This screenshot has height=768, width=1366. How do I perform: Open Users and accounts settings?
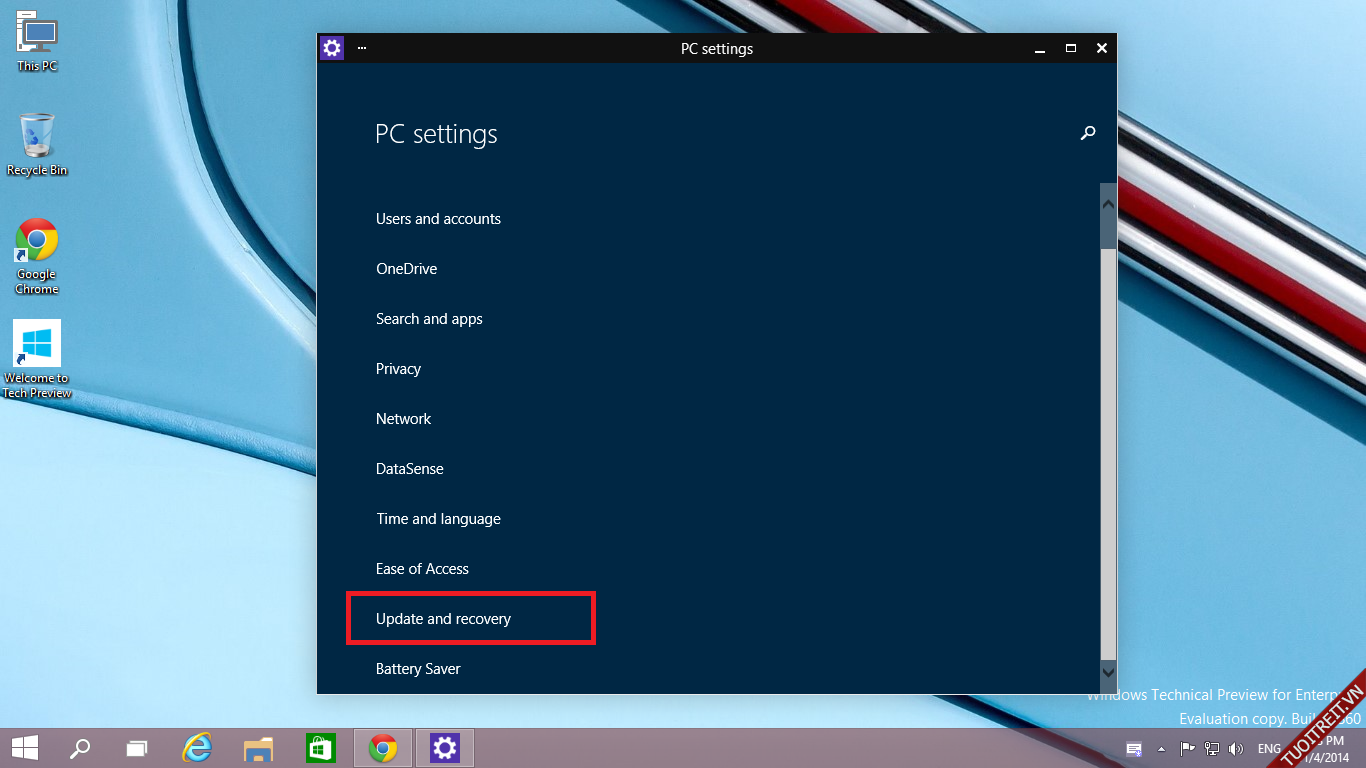438,219
